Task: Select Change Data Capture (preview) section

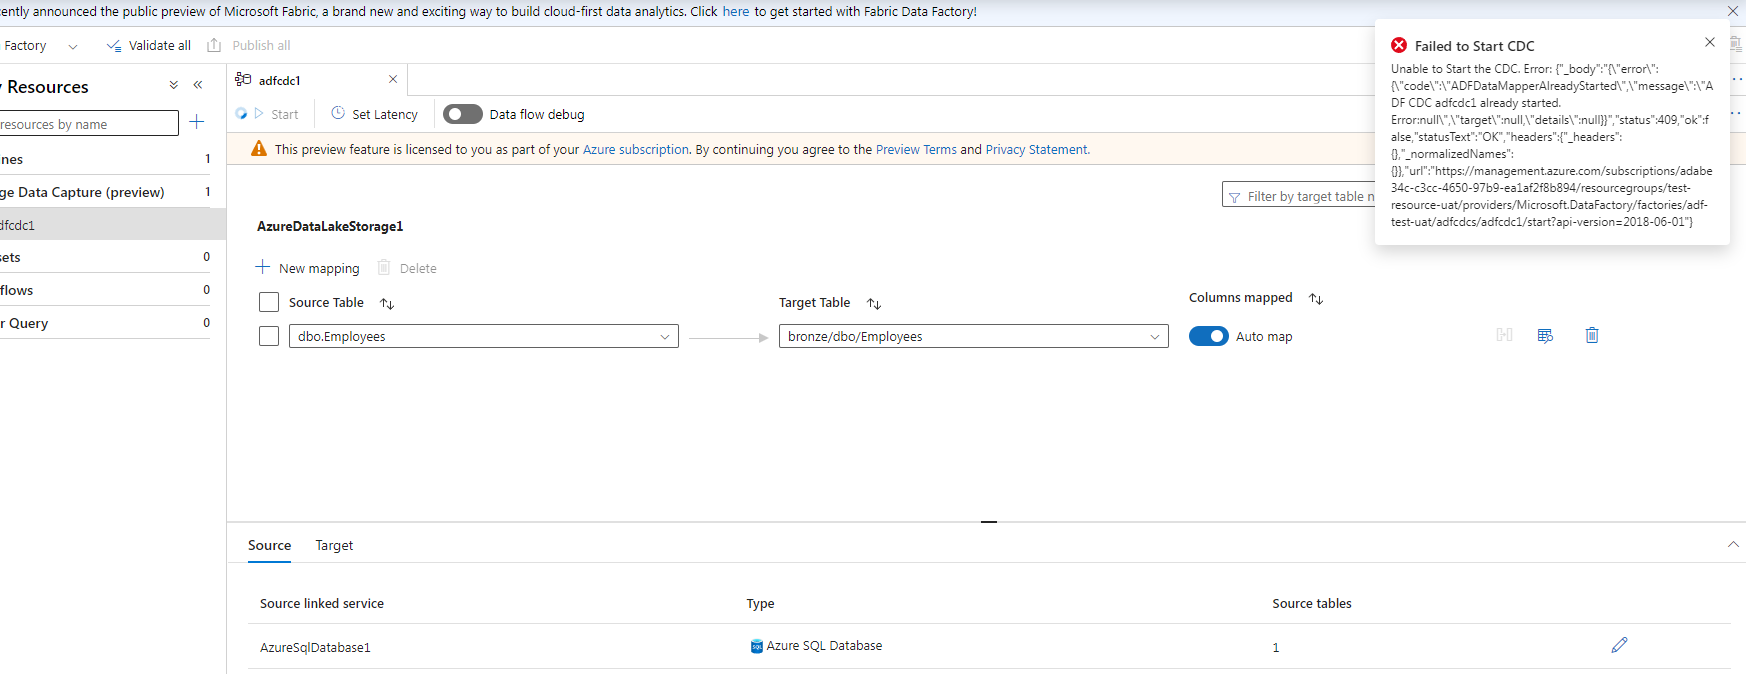Action: coord(105,192)
